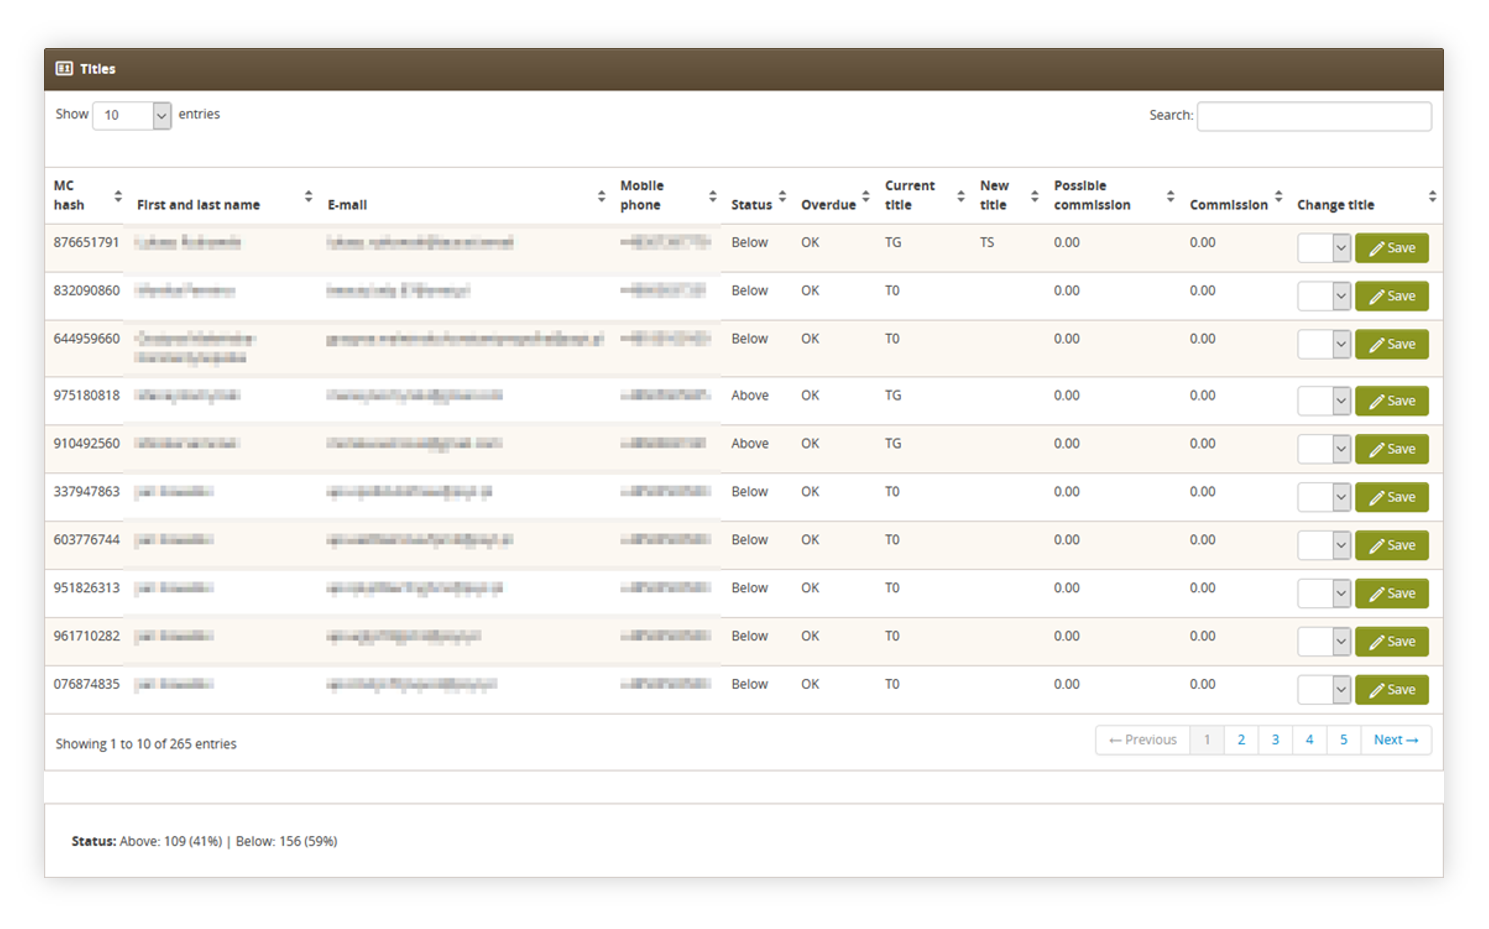Save title for row 832090860
The width and height of the screenshot is (1489, 929).
pos(1392,296)
